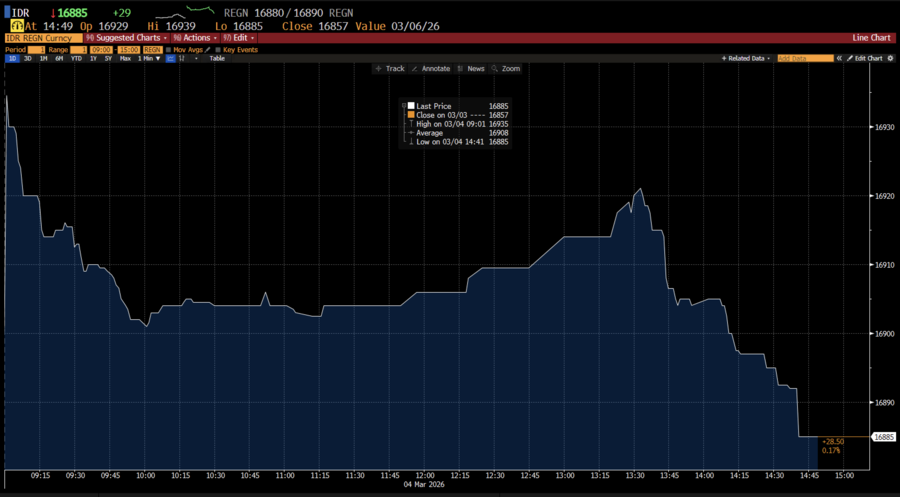Select the YTD range tab
The width and height of the screenshot is (900, 497).
click(76, 58)
